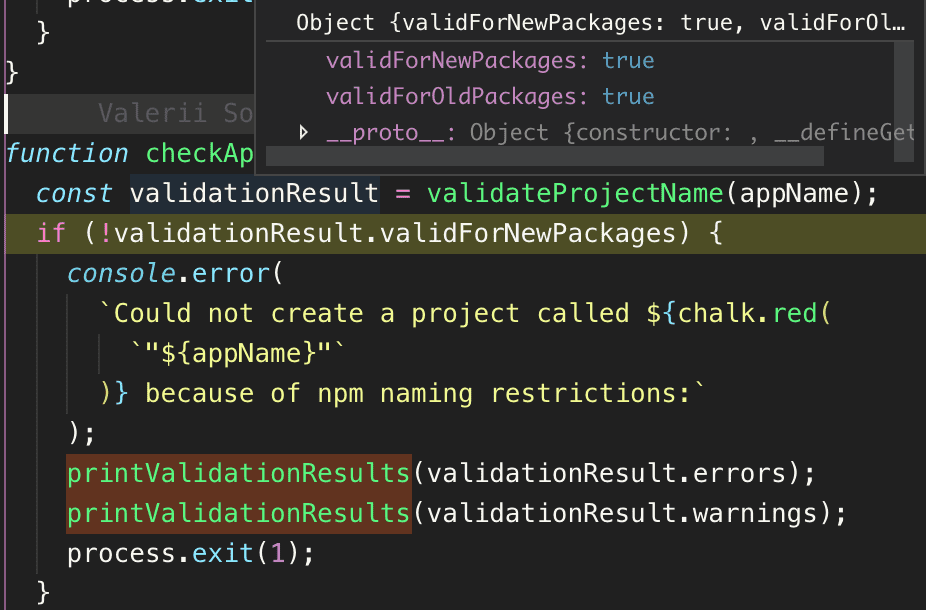Click the if keyword on the highlighted debug line
Viewport: 926px width, 610px height.
(51, 233)
